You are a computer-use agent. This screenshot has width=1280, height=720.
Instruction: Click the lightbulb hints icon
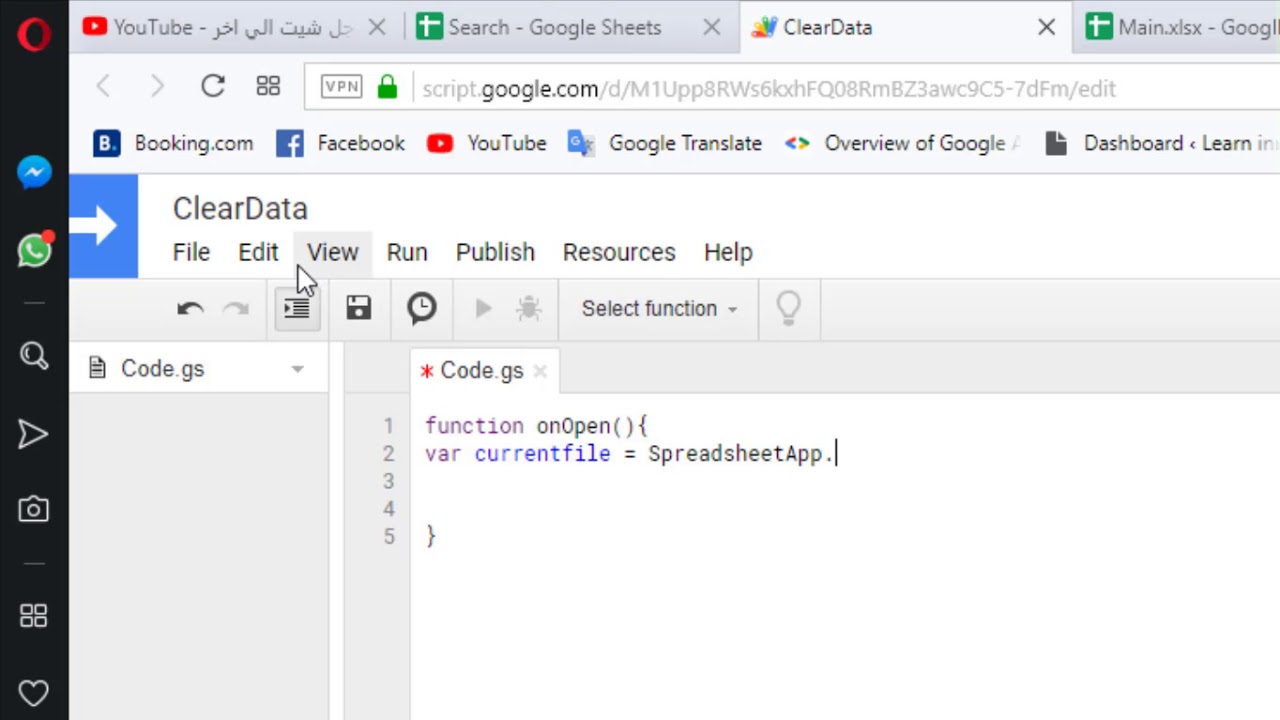pyautogui.click(x=789, y=308)
